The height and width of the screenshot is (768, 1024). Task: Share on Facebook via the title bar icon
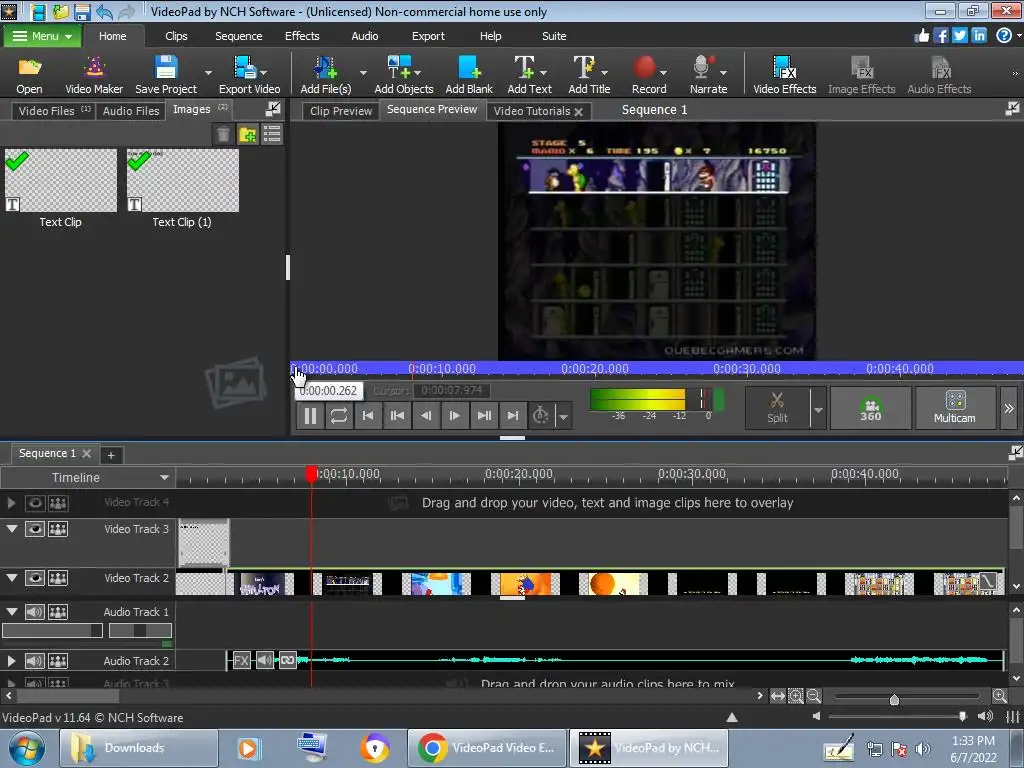click(940, 36)
